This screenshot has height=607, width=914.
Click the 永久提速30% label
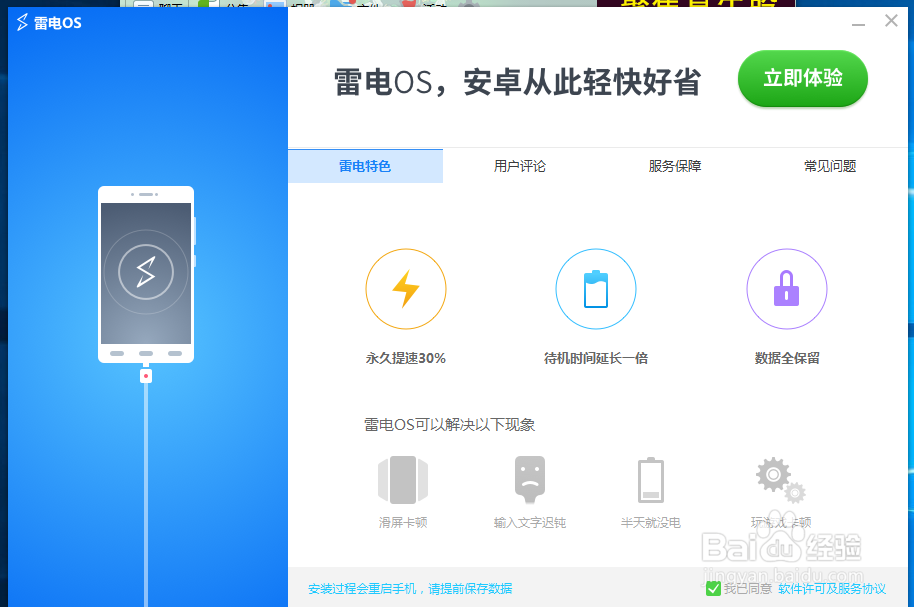(x=406, y=358)
